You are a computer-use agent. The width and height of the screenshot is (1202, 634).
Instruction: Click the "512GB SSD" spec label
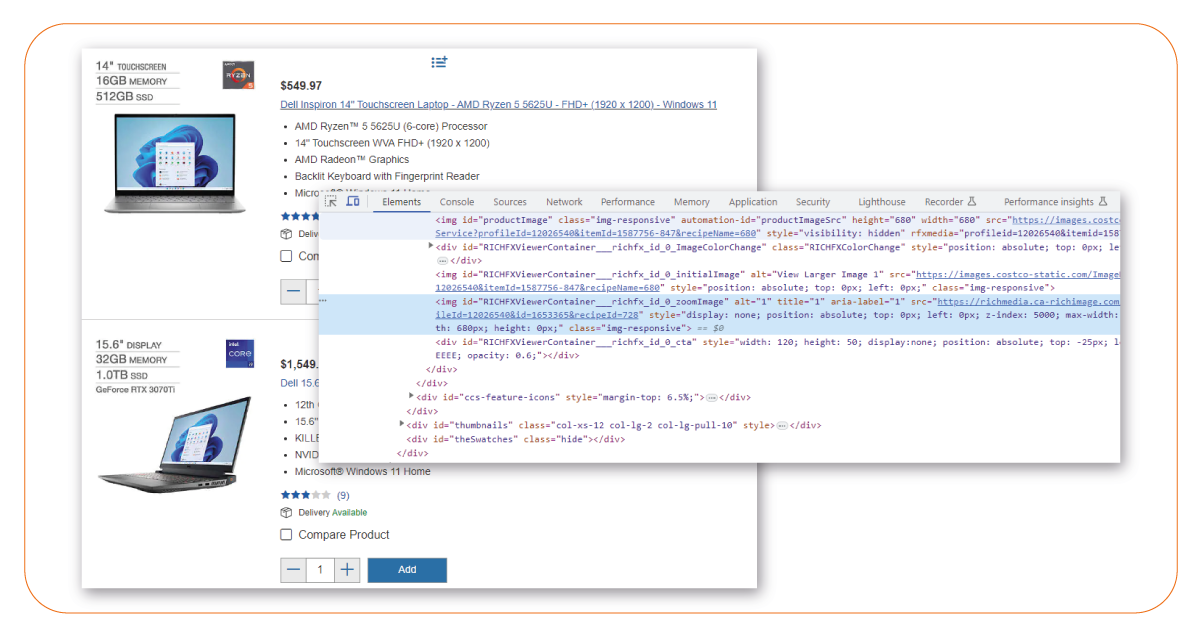[124, 96]
